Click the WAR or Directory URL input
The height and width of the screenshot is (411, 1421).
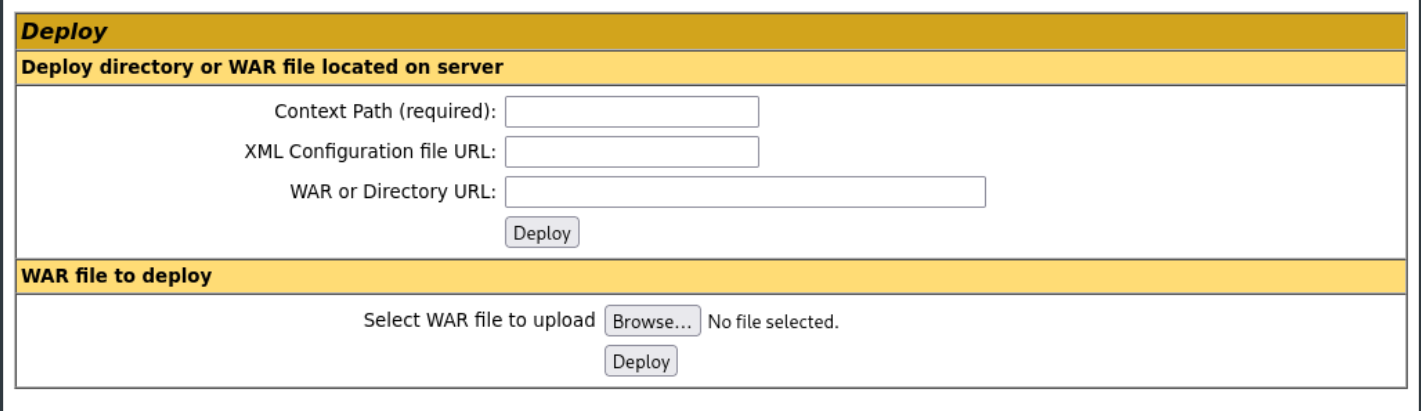(746, 192)
